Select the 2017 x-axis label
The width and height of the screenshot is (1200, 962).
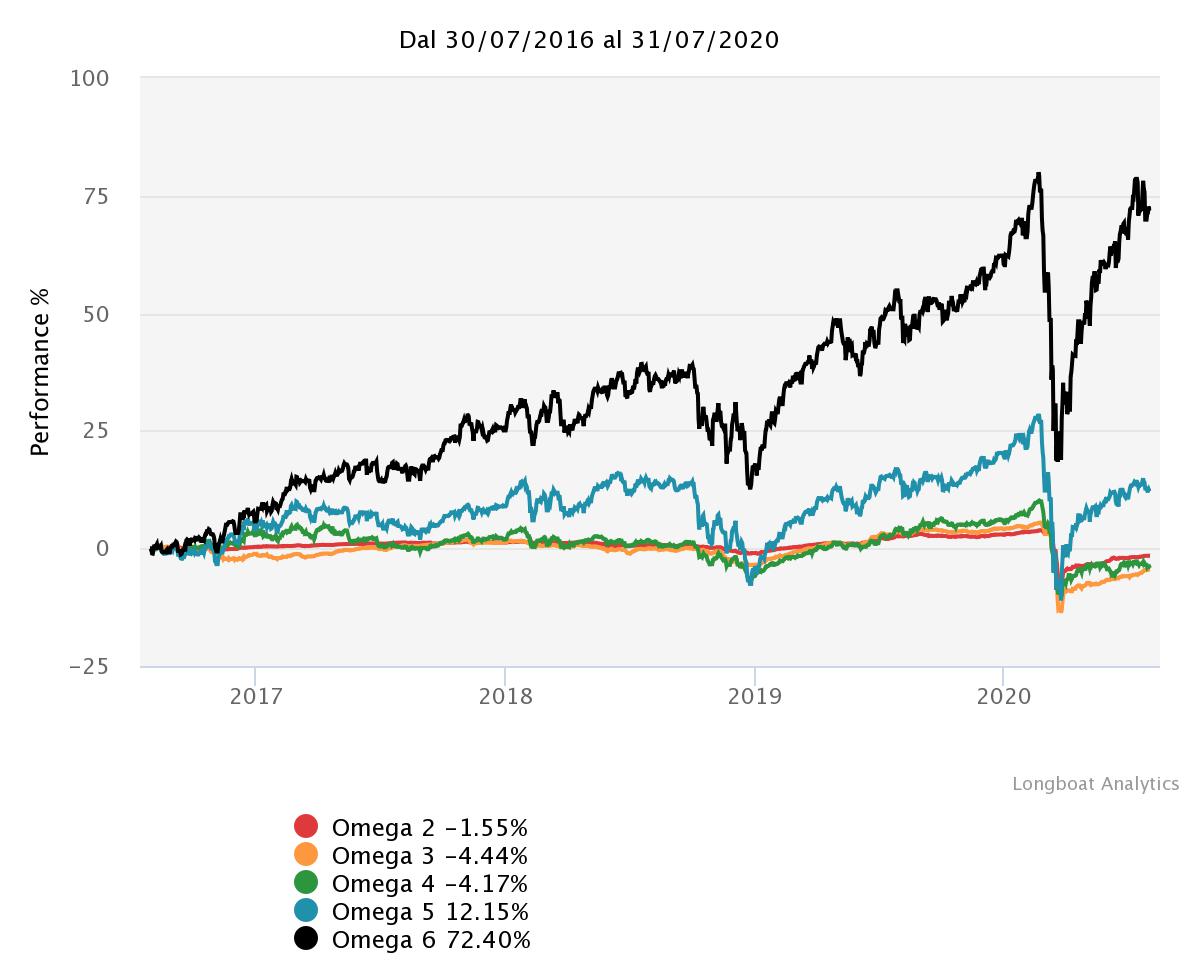[255, 697]
